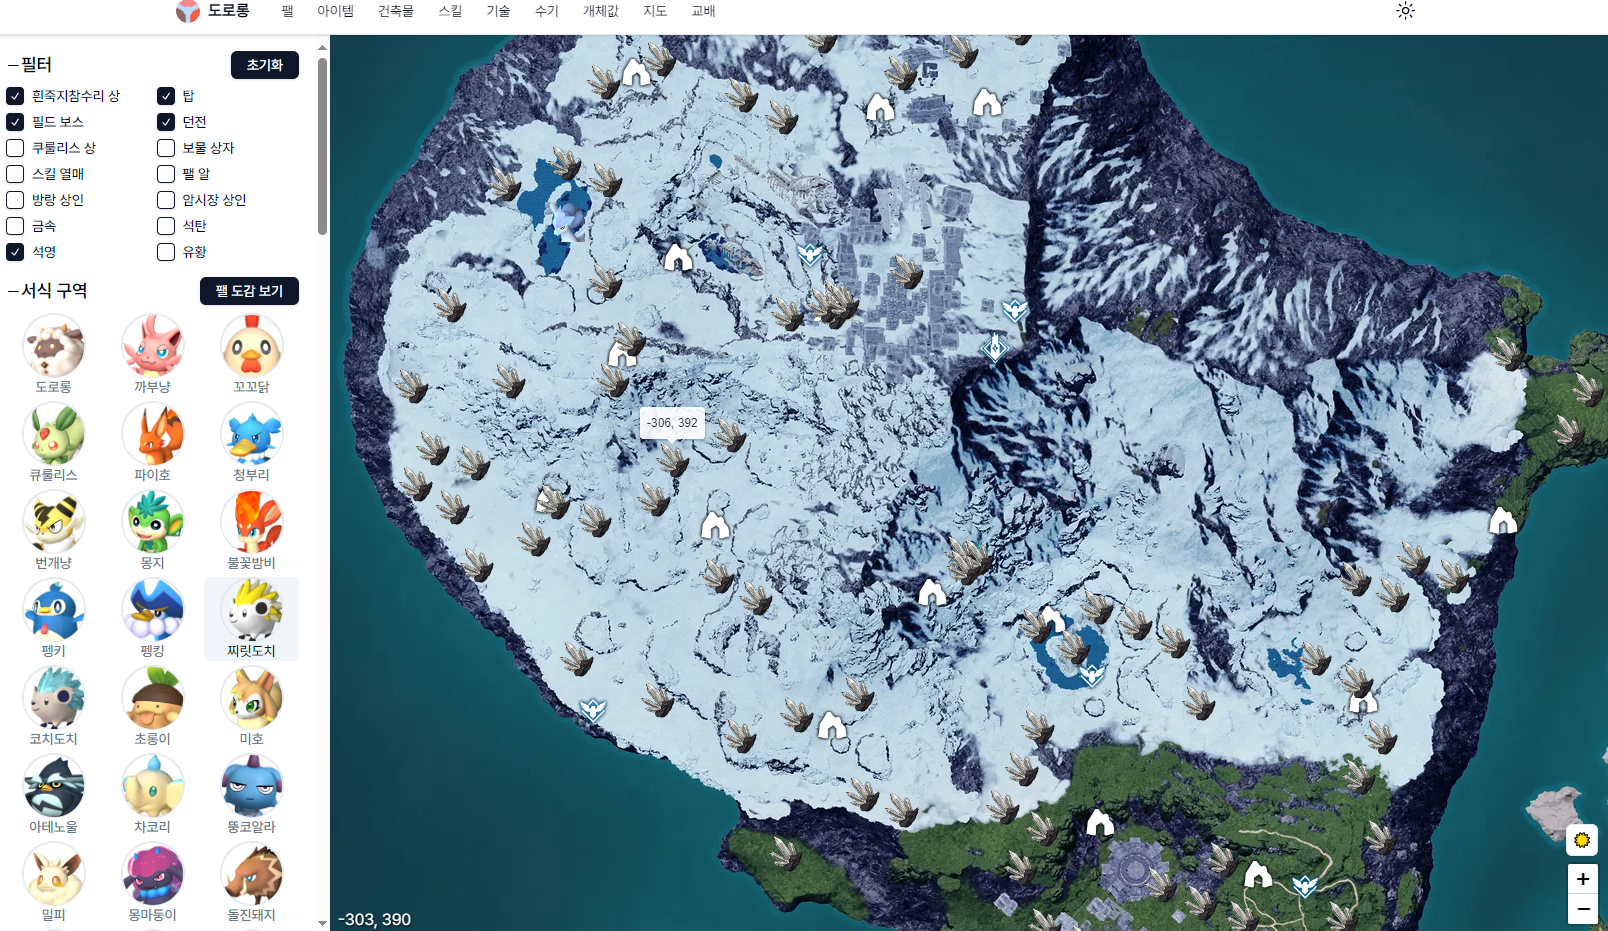The width and height of the screenshot is (1608, 931).
Task: Select the 파이호 pal habitat icon
Action: 153,434
